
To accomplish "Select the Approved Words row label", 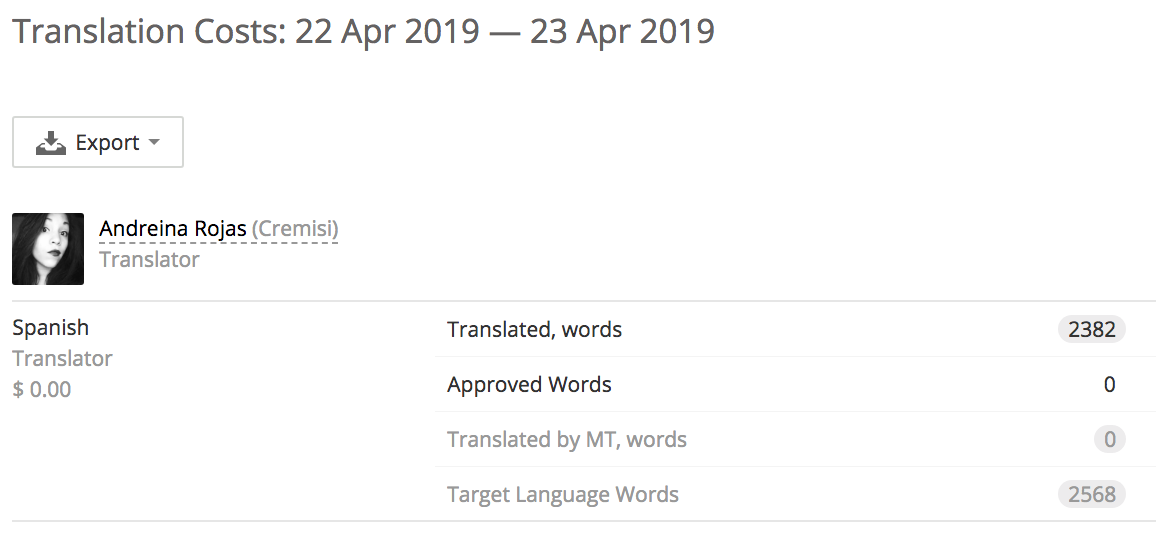I will pos(529,385).
